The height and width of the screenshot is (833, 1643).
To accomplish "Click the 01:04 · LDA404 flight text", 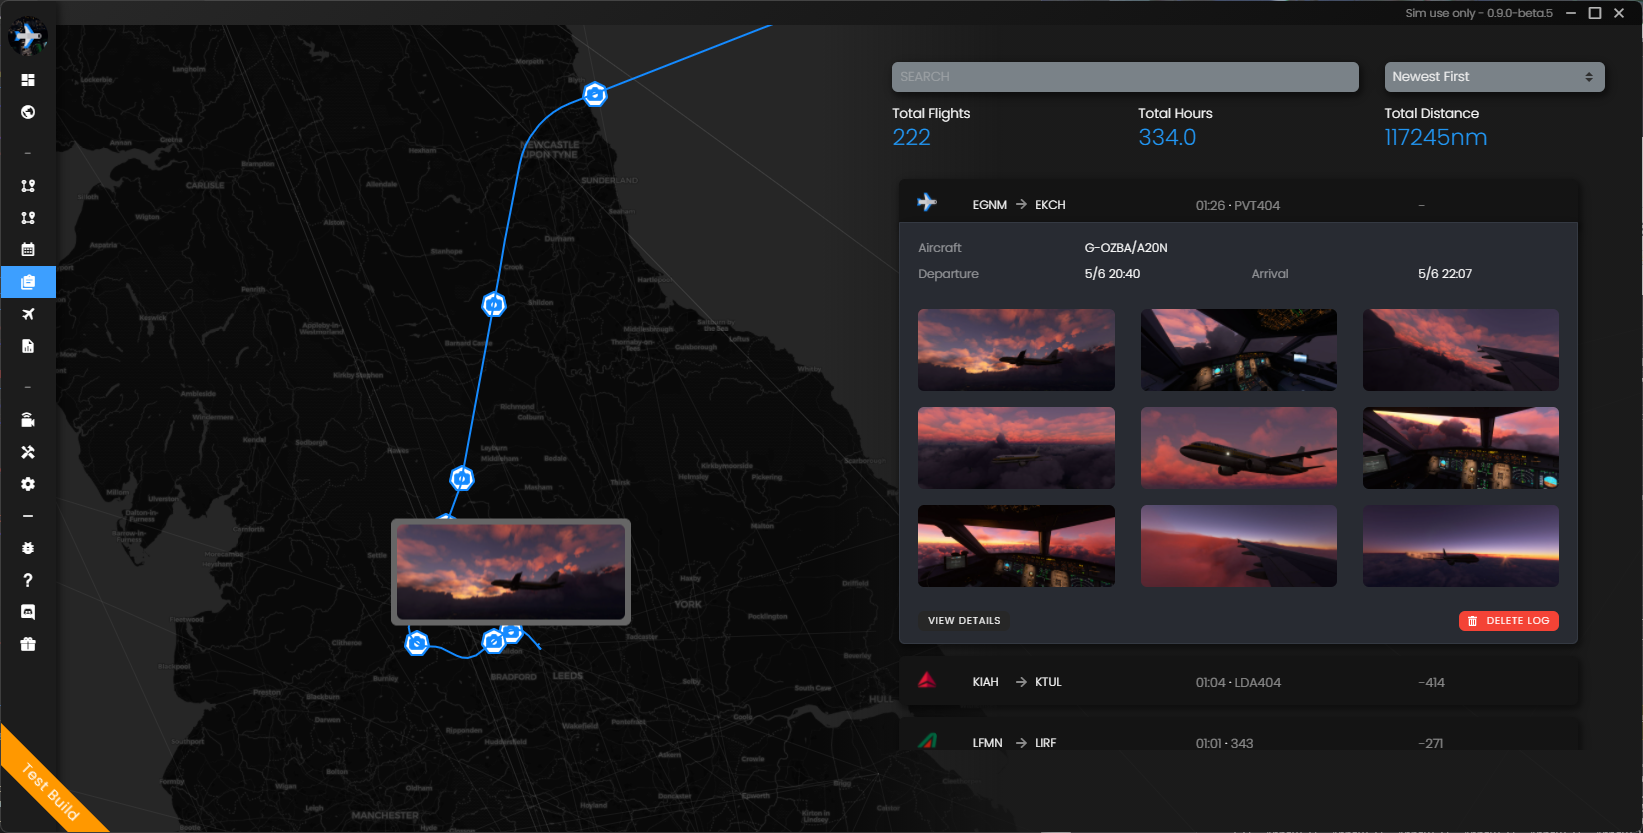I will pos(1238,682).
